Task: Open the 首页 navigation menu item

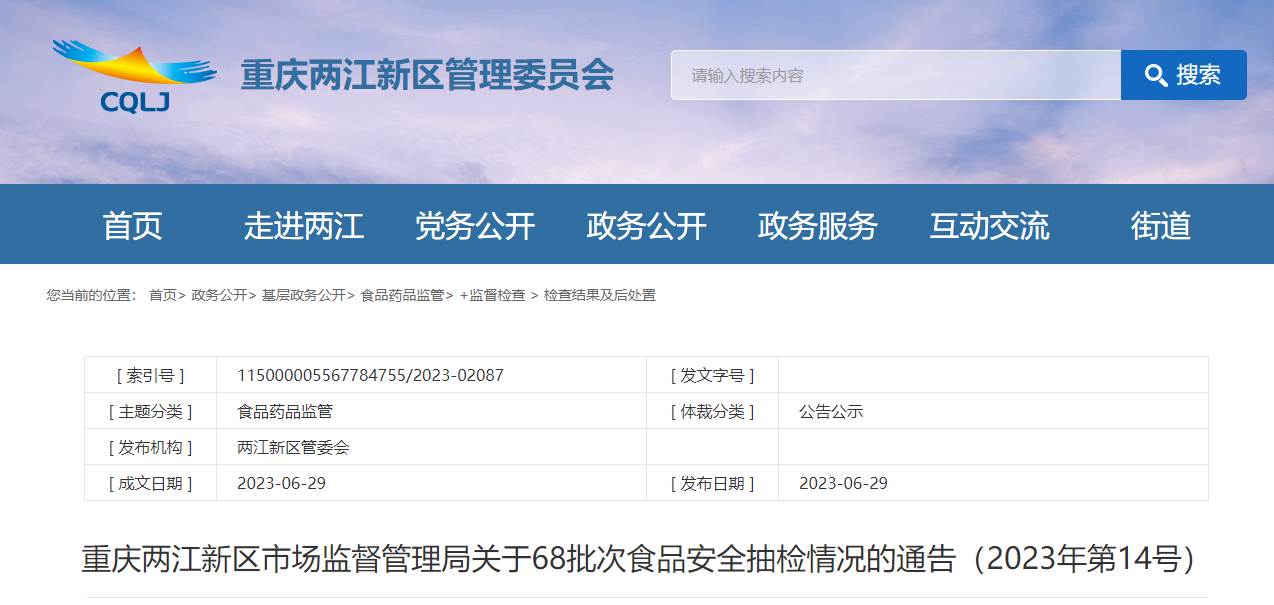Action: 132,226
